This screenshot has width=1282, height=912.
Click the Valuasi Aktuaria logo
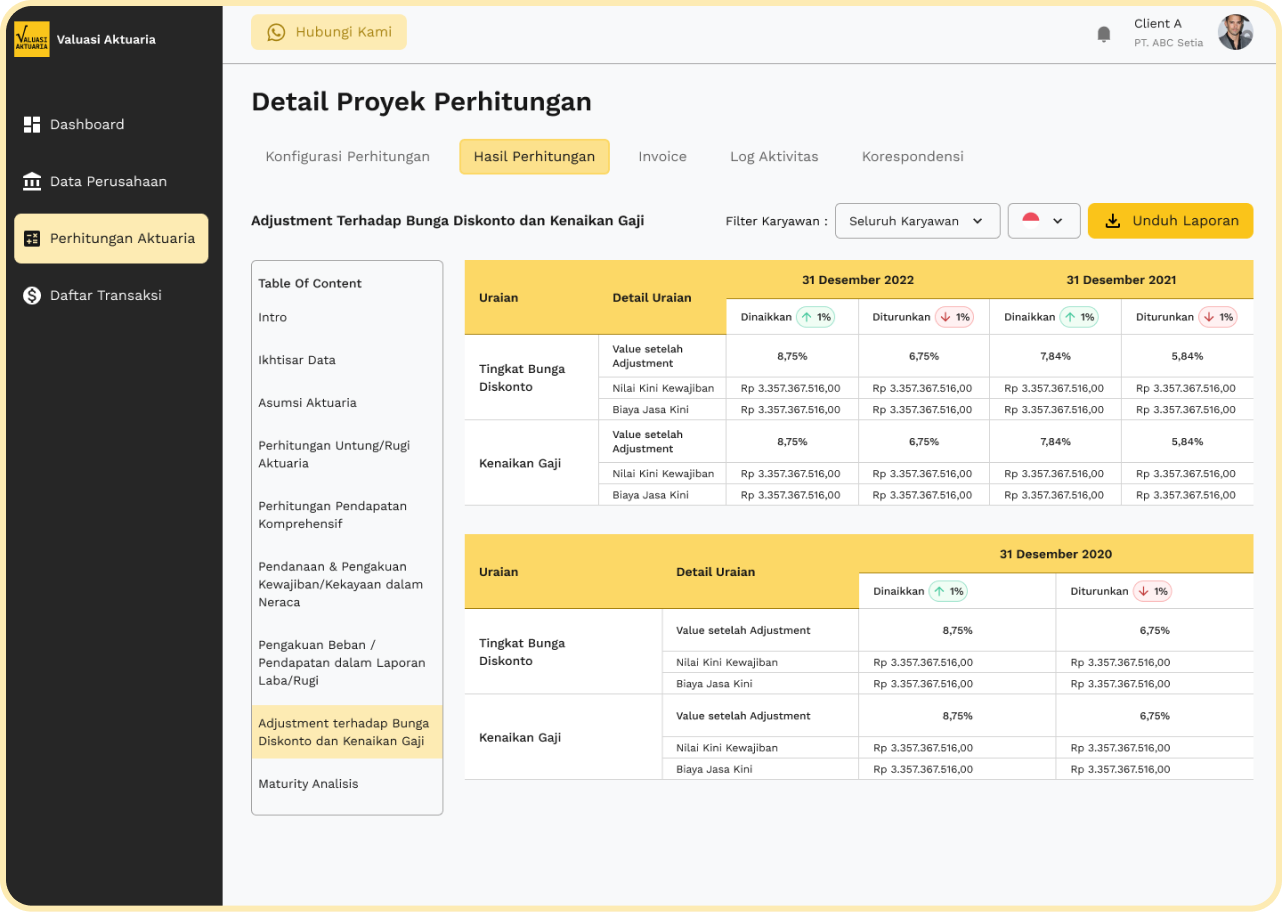point(32,40)
